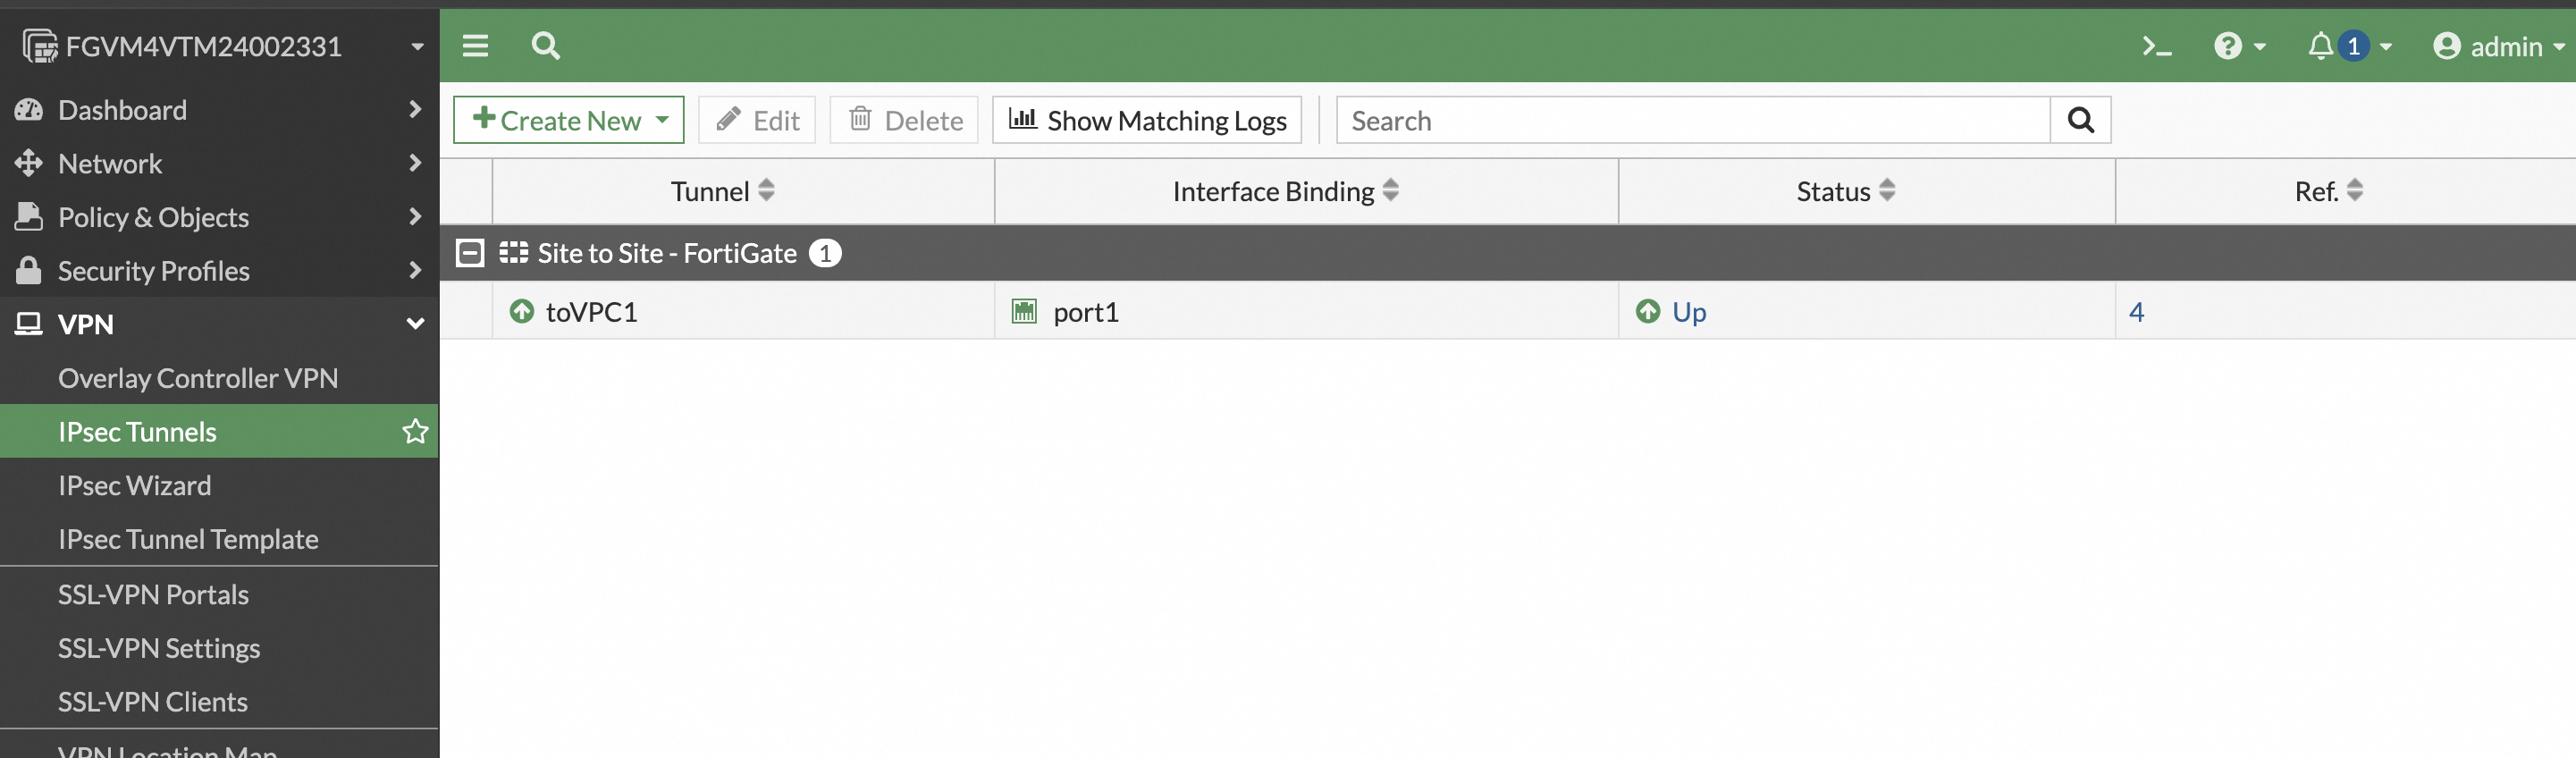The width and height of the screenshot is (2576, 758).
Task: Click into the Search input field
Action: [1692, 120]
